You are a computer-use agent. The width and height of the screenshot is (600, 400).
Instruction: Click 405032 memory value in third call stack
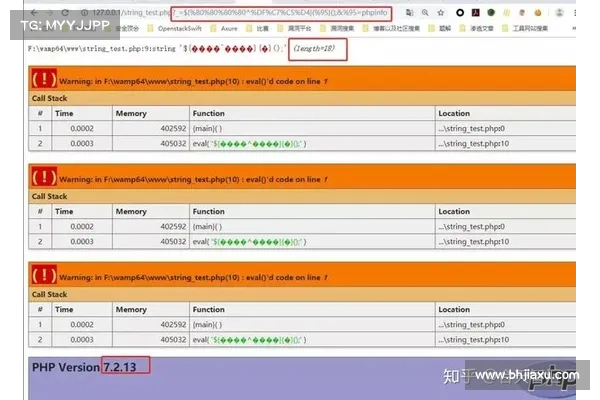point(173,340)
